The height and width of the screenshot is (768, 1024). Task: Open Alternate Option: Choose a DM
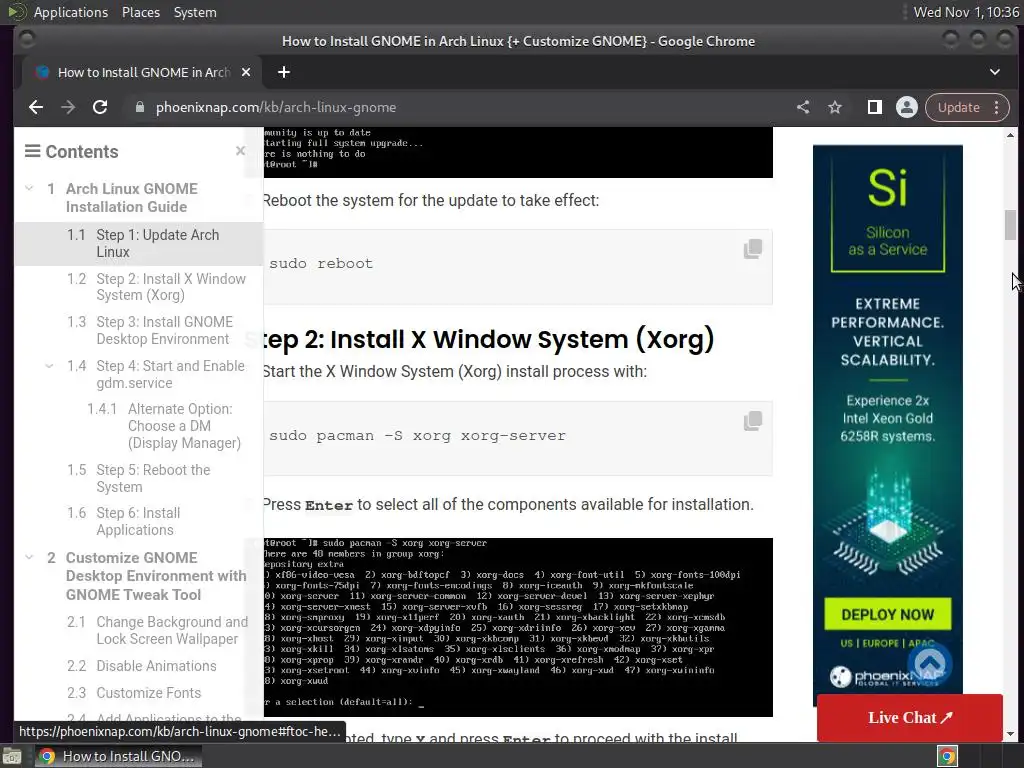tap(184, 426)
